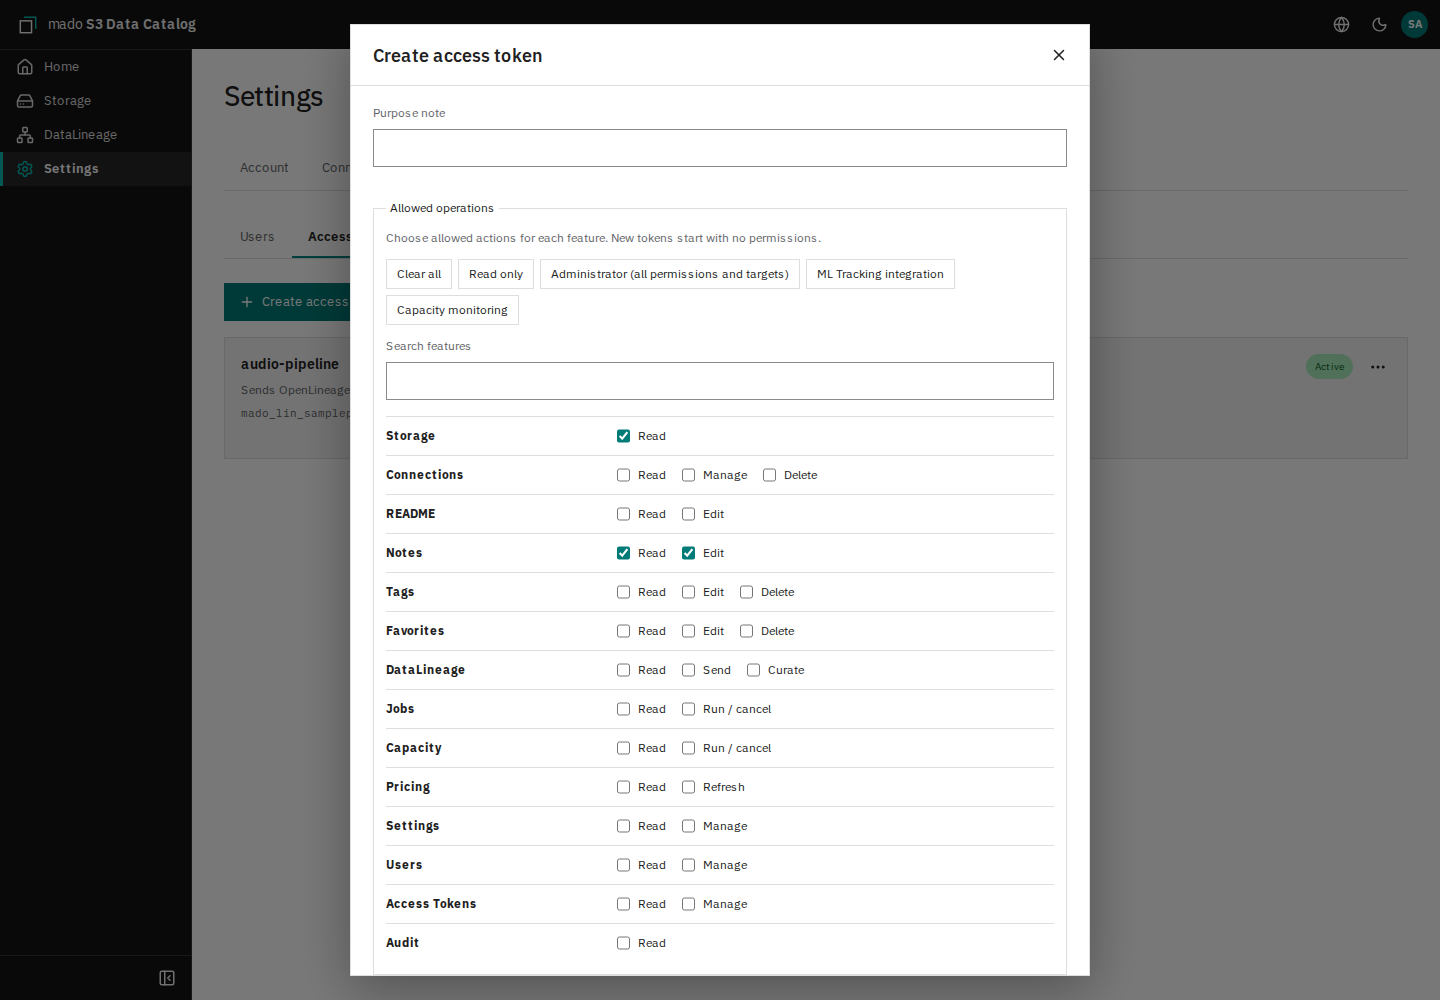Uncheck Notes Read permission

623,553
